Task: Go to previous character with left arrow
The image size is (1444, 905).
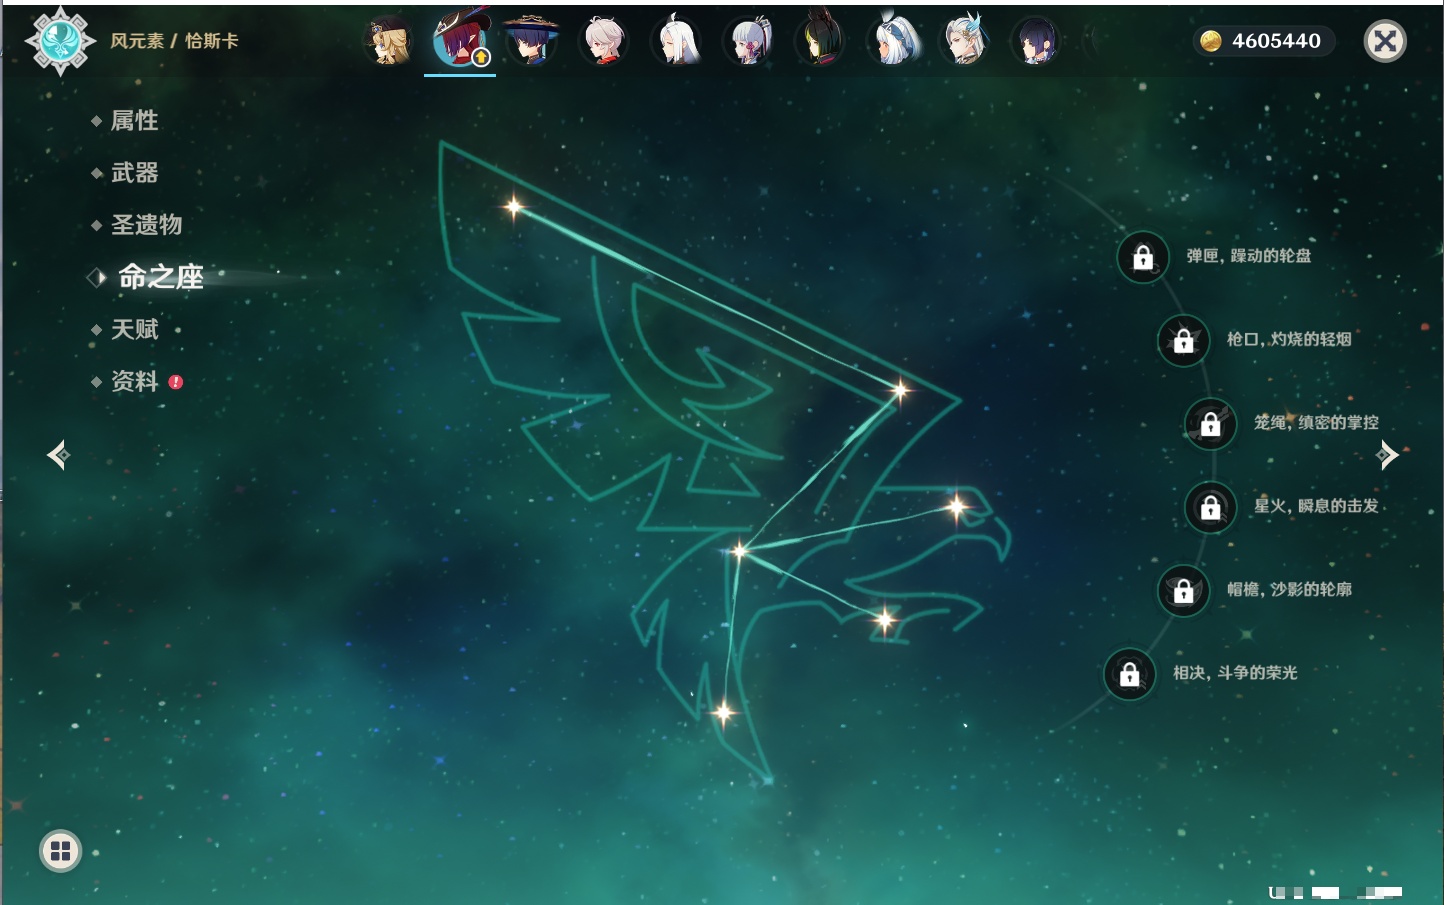Action: [58, 455]
